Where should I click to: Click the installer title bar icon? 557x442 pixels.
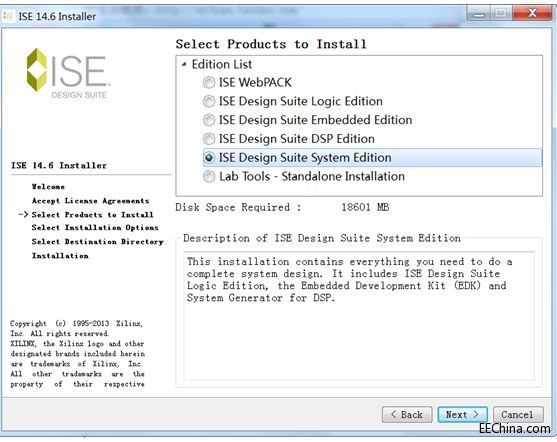[9, 16]
